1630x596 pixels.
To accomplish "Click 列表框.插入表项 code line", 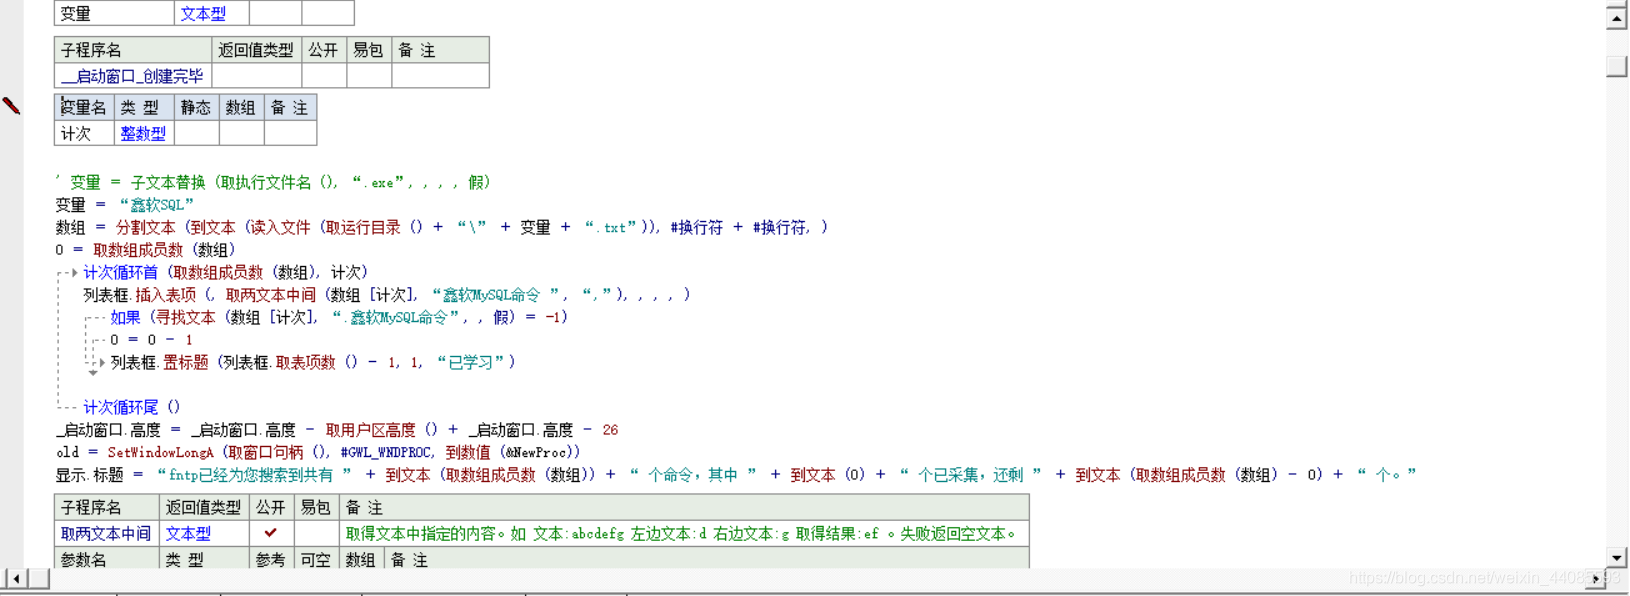I will [386, 295].
